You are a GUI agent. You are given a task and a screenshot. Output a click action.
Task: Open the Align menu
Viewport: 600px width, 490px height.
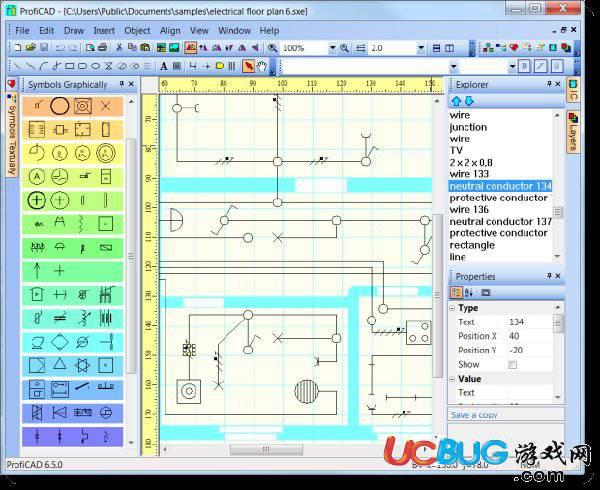pos(170,31)
